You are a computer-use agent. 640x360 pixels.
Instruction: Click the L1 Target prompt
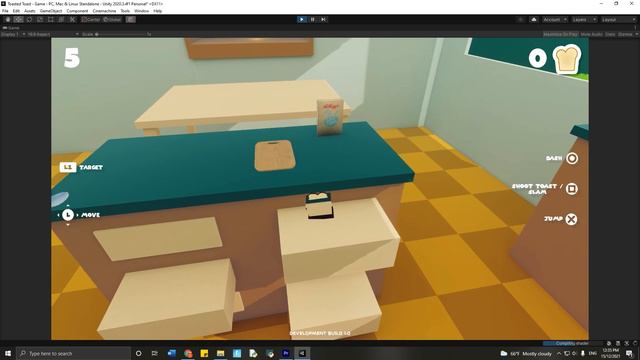81,167
